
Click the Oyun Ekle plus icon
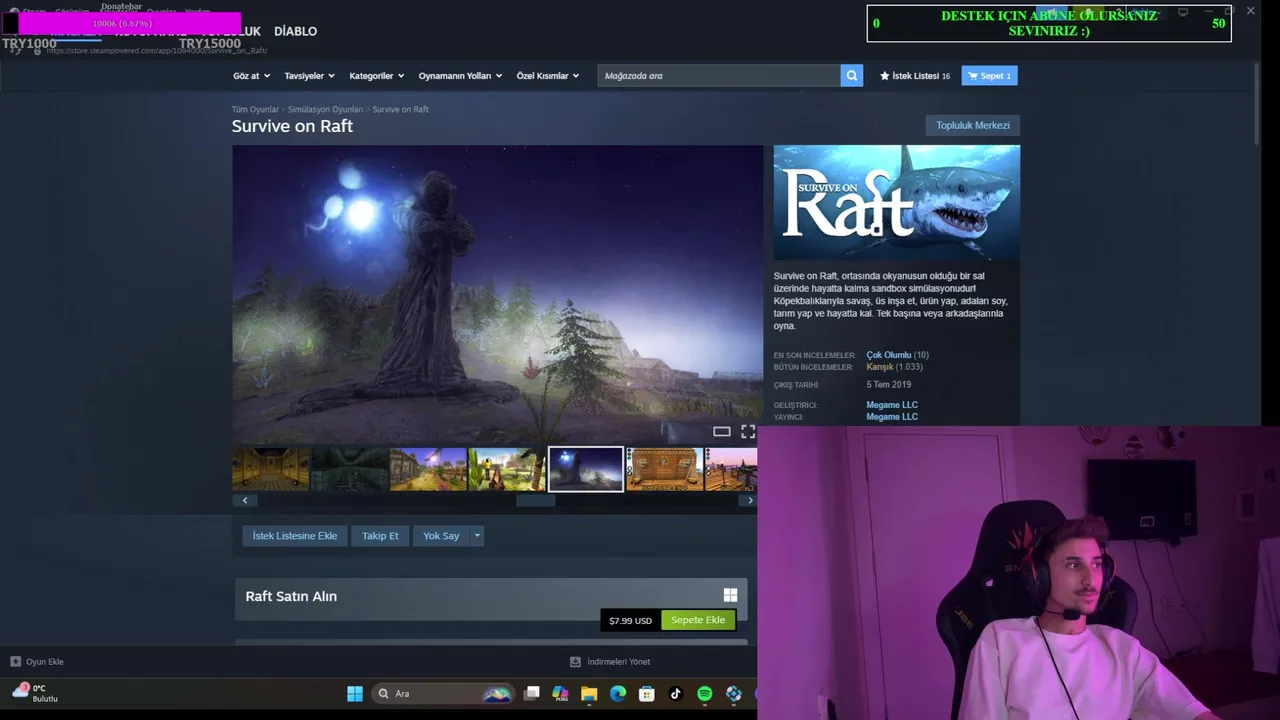coord(15,661)
